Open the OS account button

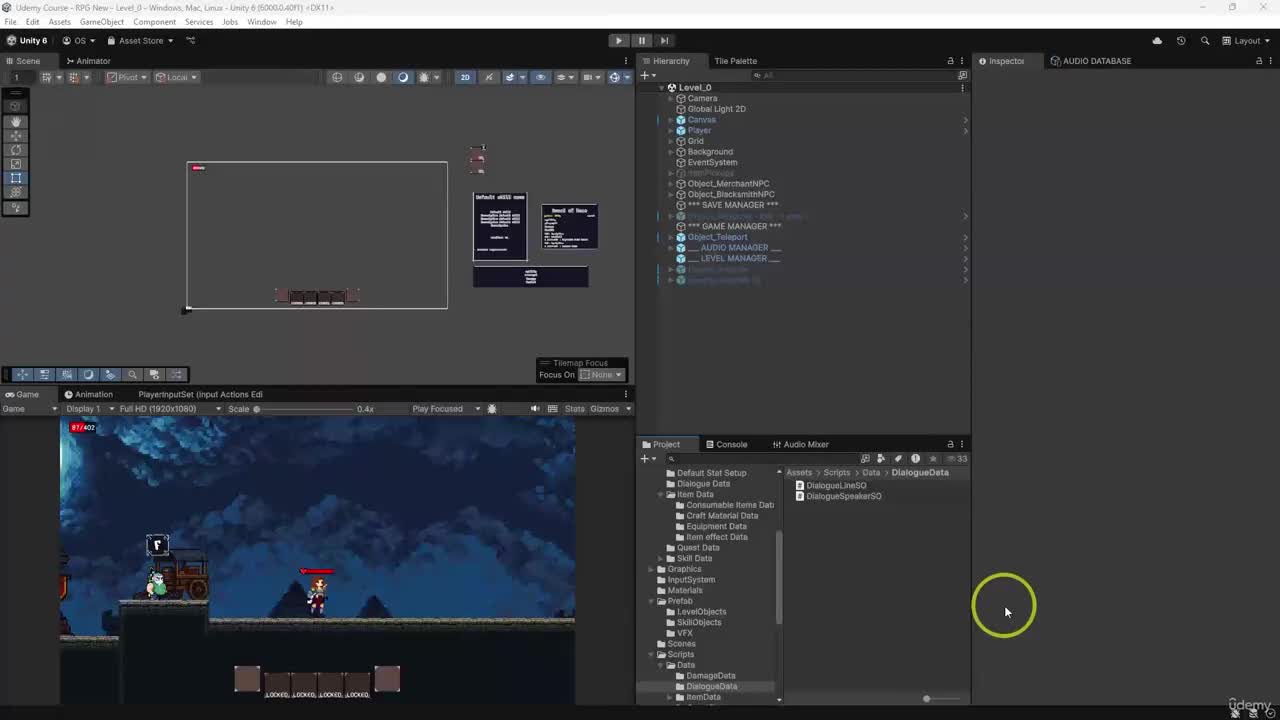tap(78, 41)
